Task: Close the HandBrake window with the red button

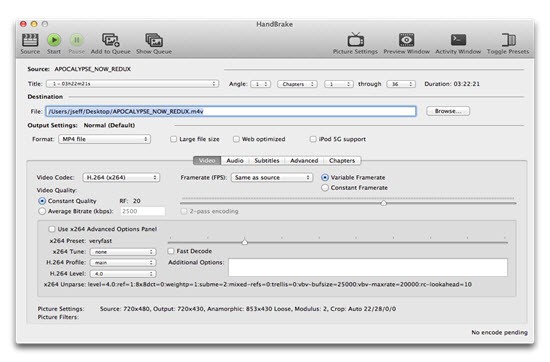Action: click(x=23, y=24)
